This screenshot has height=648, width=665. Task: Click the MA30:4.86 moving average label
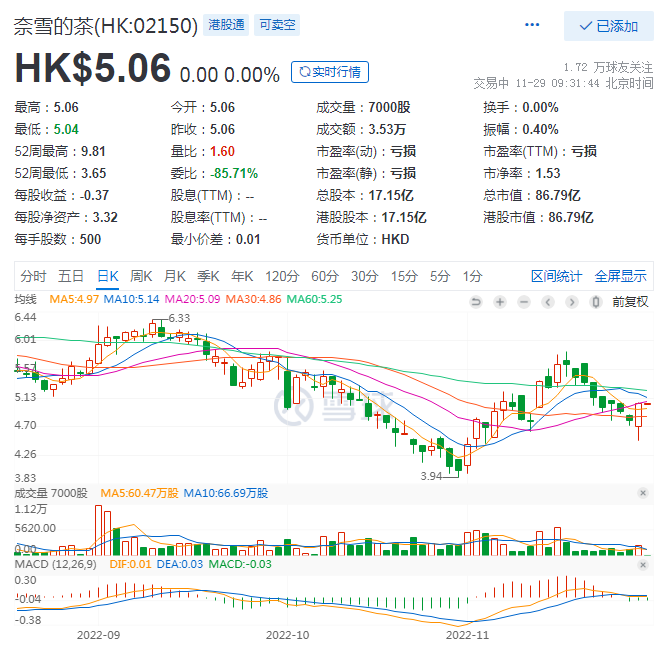tap(253, 299)
